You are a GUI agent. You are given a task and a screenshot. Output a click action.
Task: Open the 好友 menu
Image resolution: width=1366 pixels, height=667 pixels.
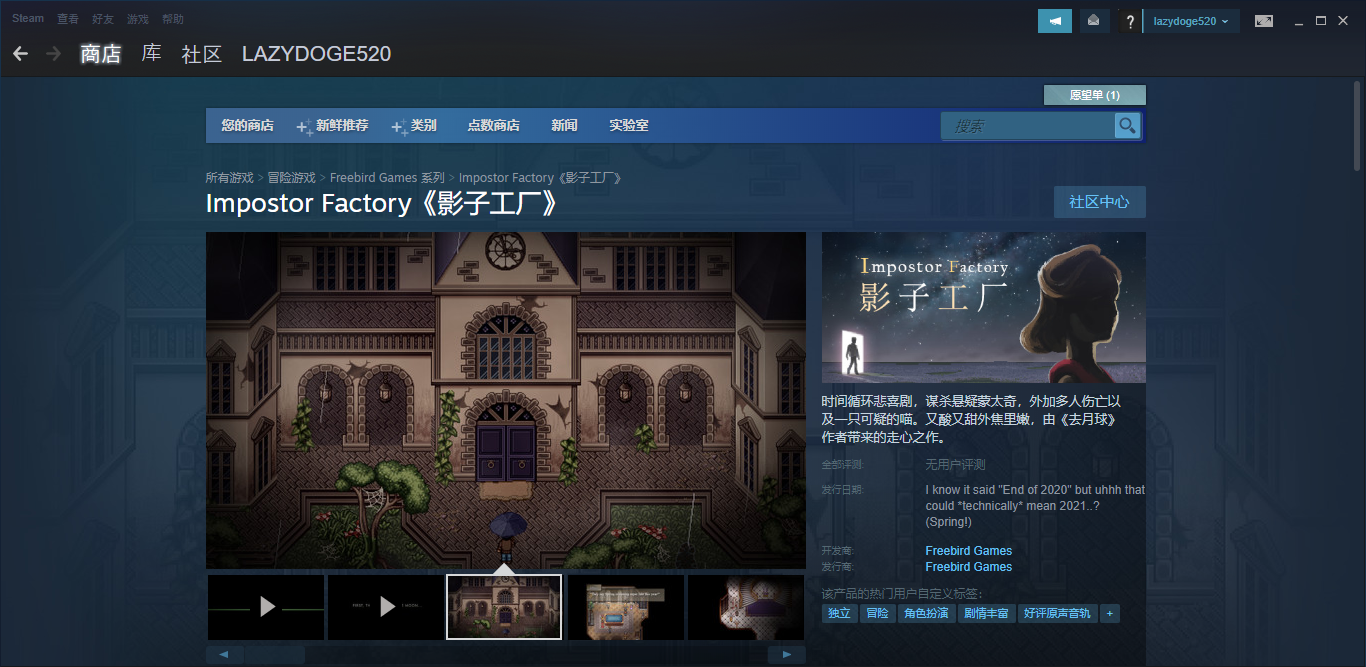click(x=103, y=18)
